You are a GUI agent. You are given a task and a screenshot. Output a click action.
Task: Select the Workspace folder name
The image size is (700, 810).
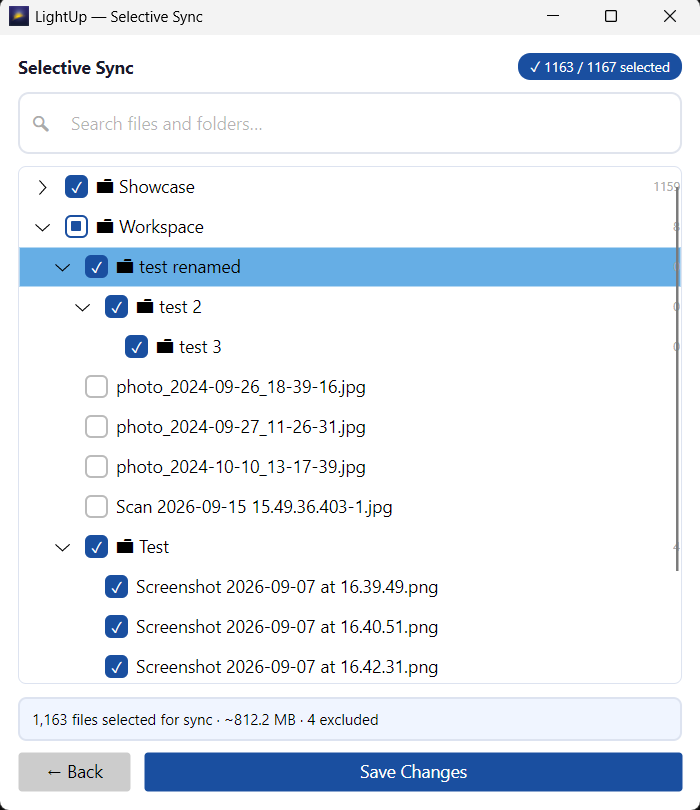[x=161, y=227]
